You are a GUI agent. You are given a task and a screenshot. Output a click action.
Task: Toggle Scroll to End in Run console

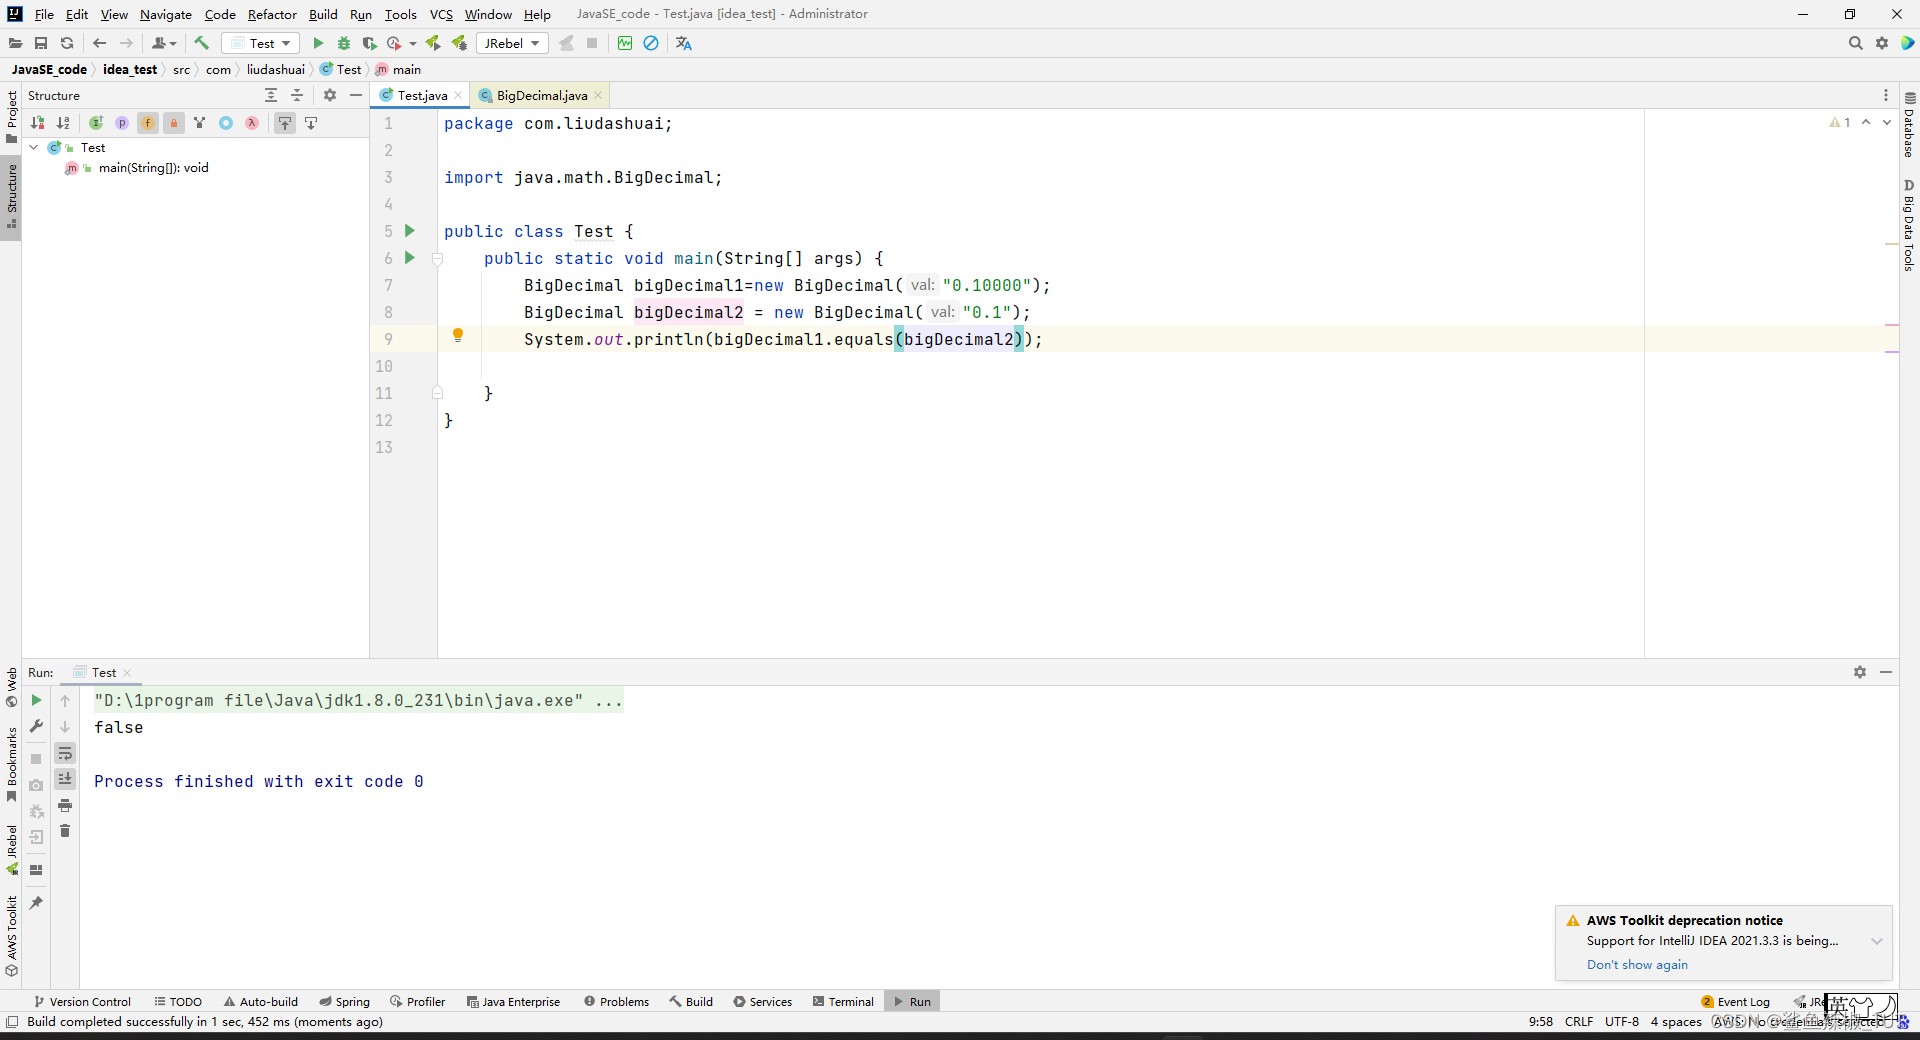pyautogui.click(x=65, y=779)
